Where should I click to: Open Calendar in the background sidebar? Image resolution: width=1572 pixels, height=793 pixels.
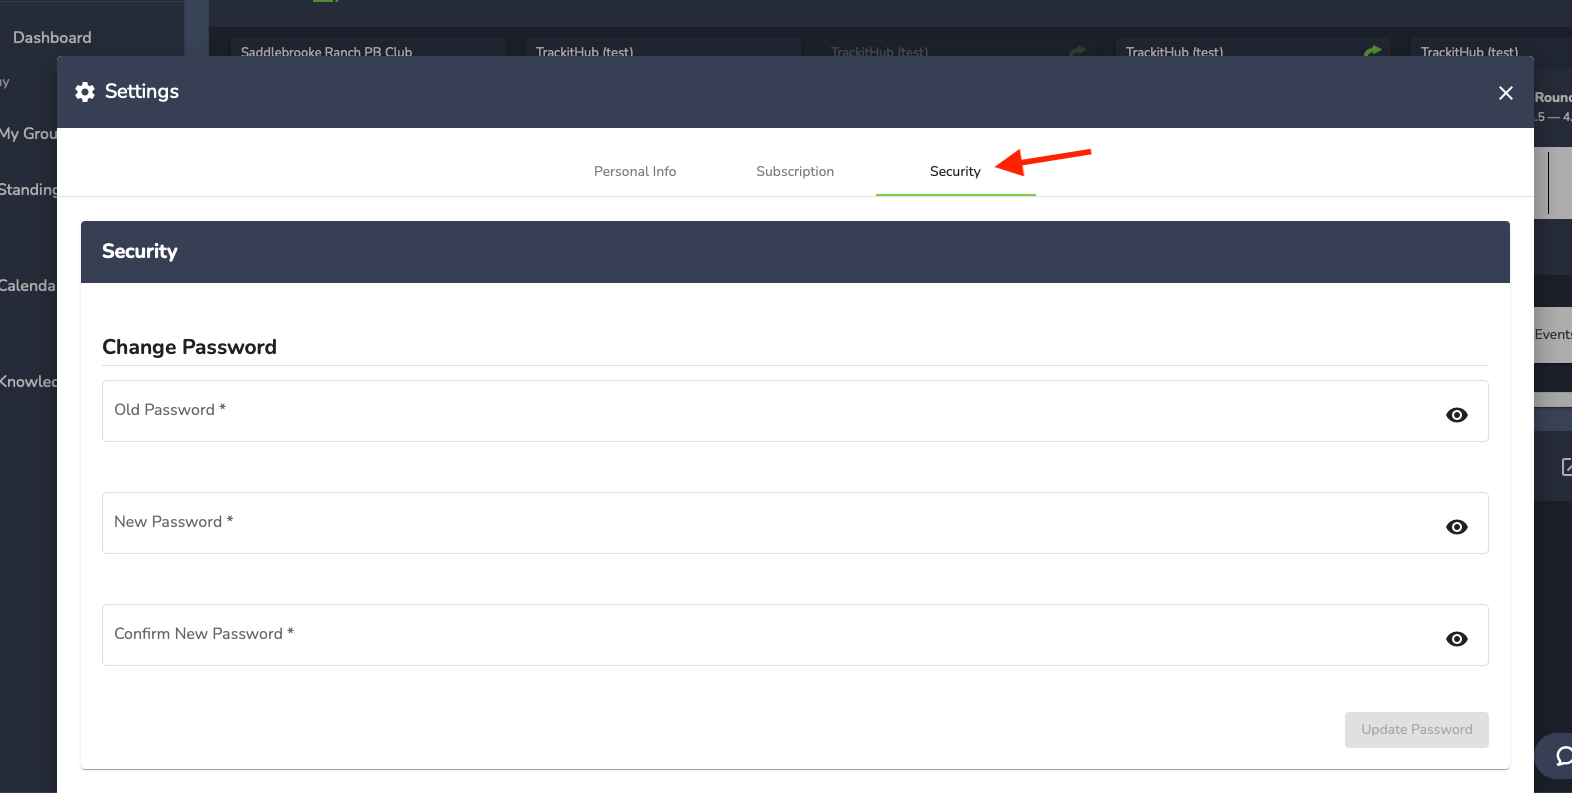[28, 285]
